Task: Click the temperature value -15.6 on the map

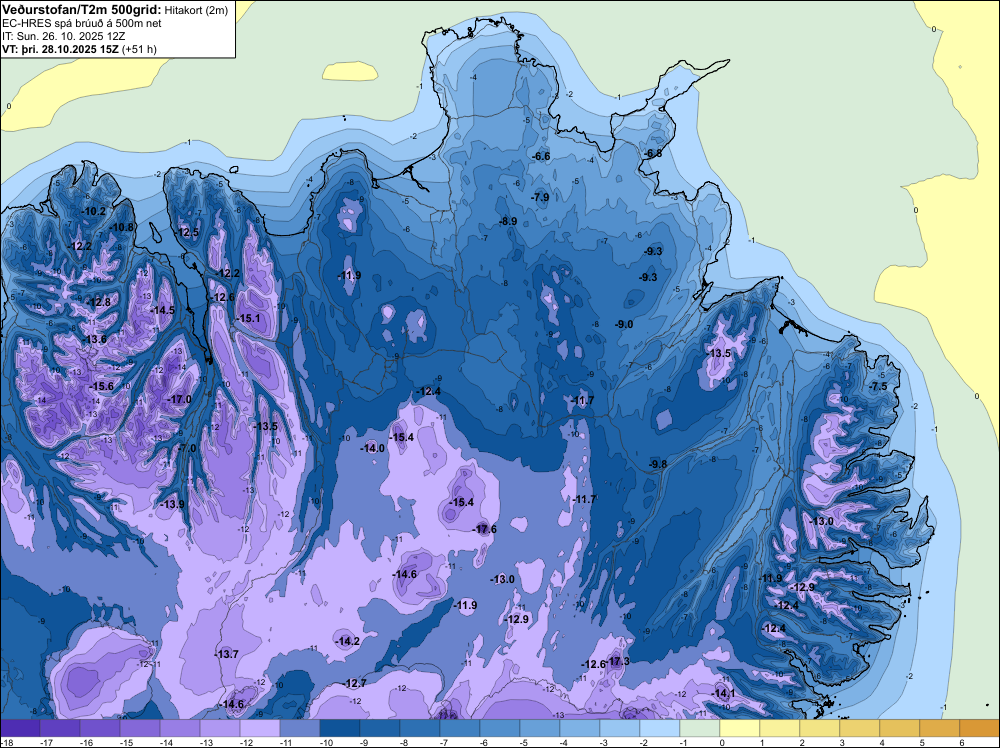Action: 101,386
